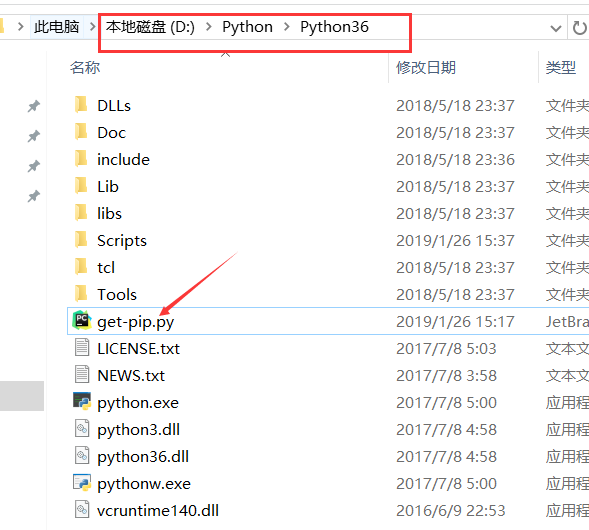Click the LICENSE.txt document icon
This screenshot has height=530, width=589.
82,347
